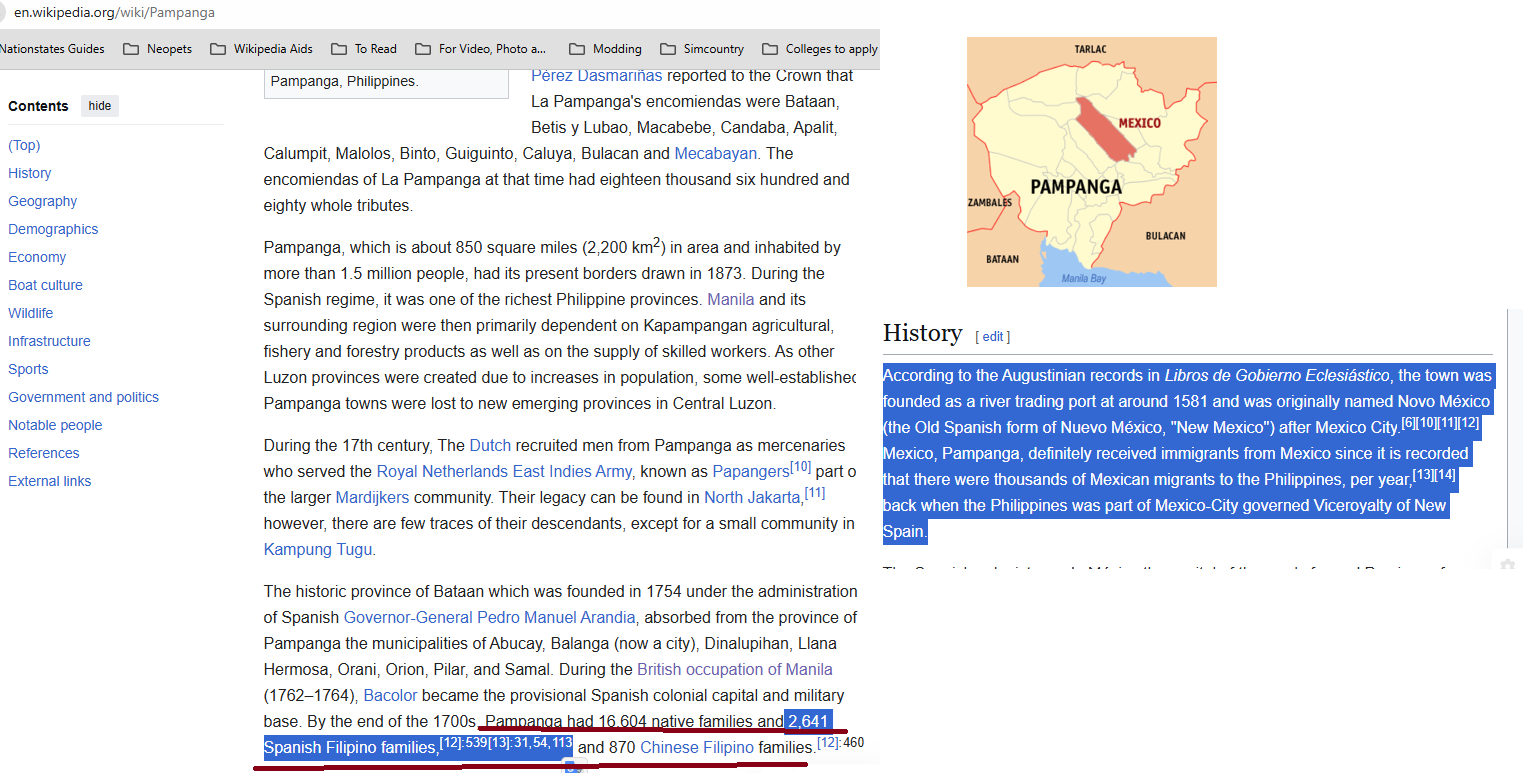The image size is (1523, 773).
Task: Open the To Read bookmark folder
Action: (x=364, y=49)
